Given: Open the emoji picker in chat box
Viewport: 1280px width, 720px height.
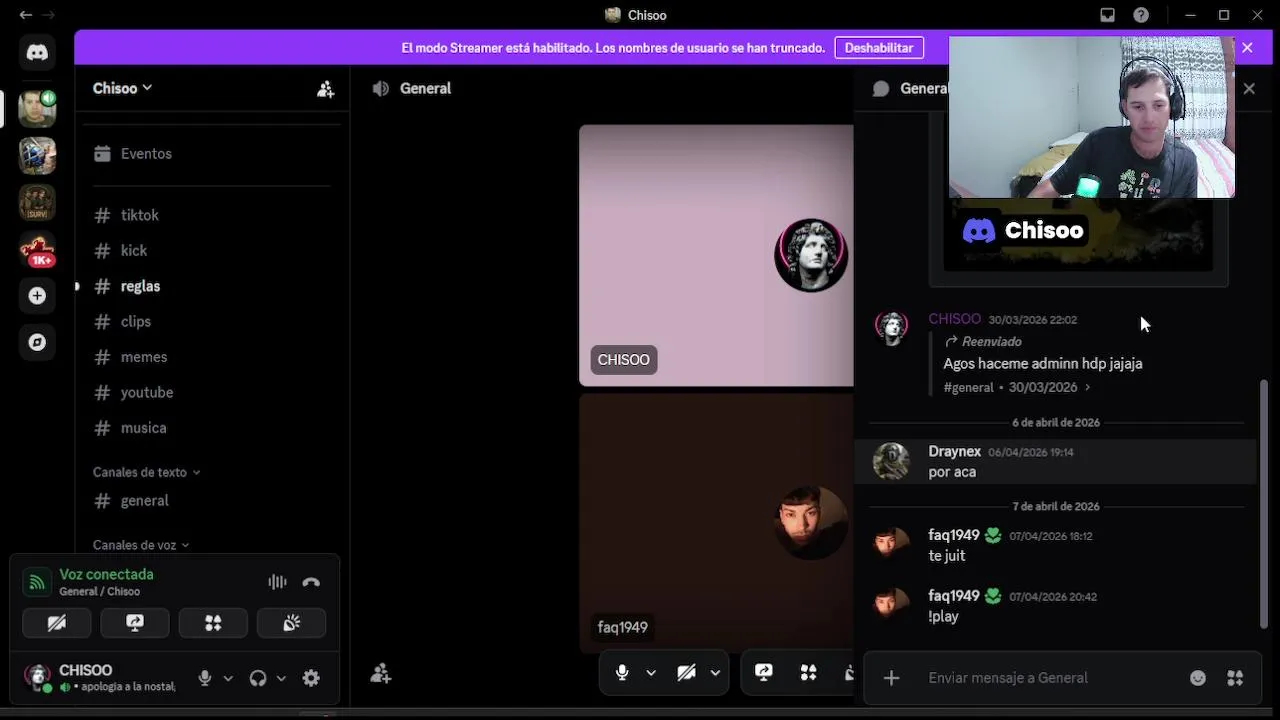Looking at the screenshot, I should [1198, 678].
